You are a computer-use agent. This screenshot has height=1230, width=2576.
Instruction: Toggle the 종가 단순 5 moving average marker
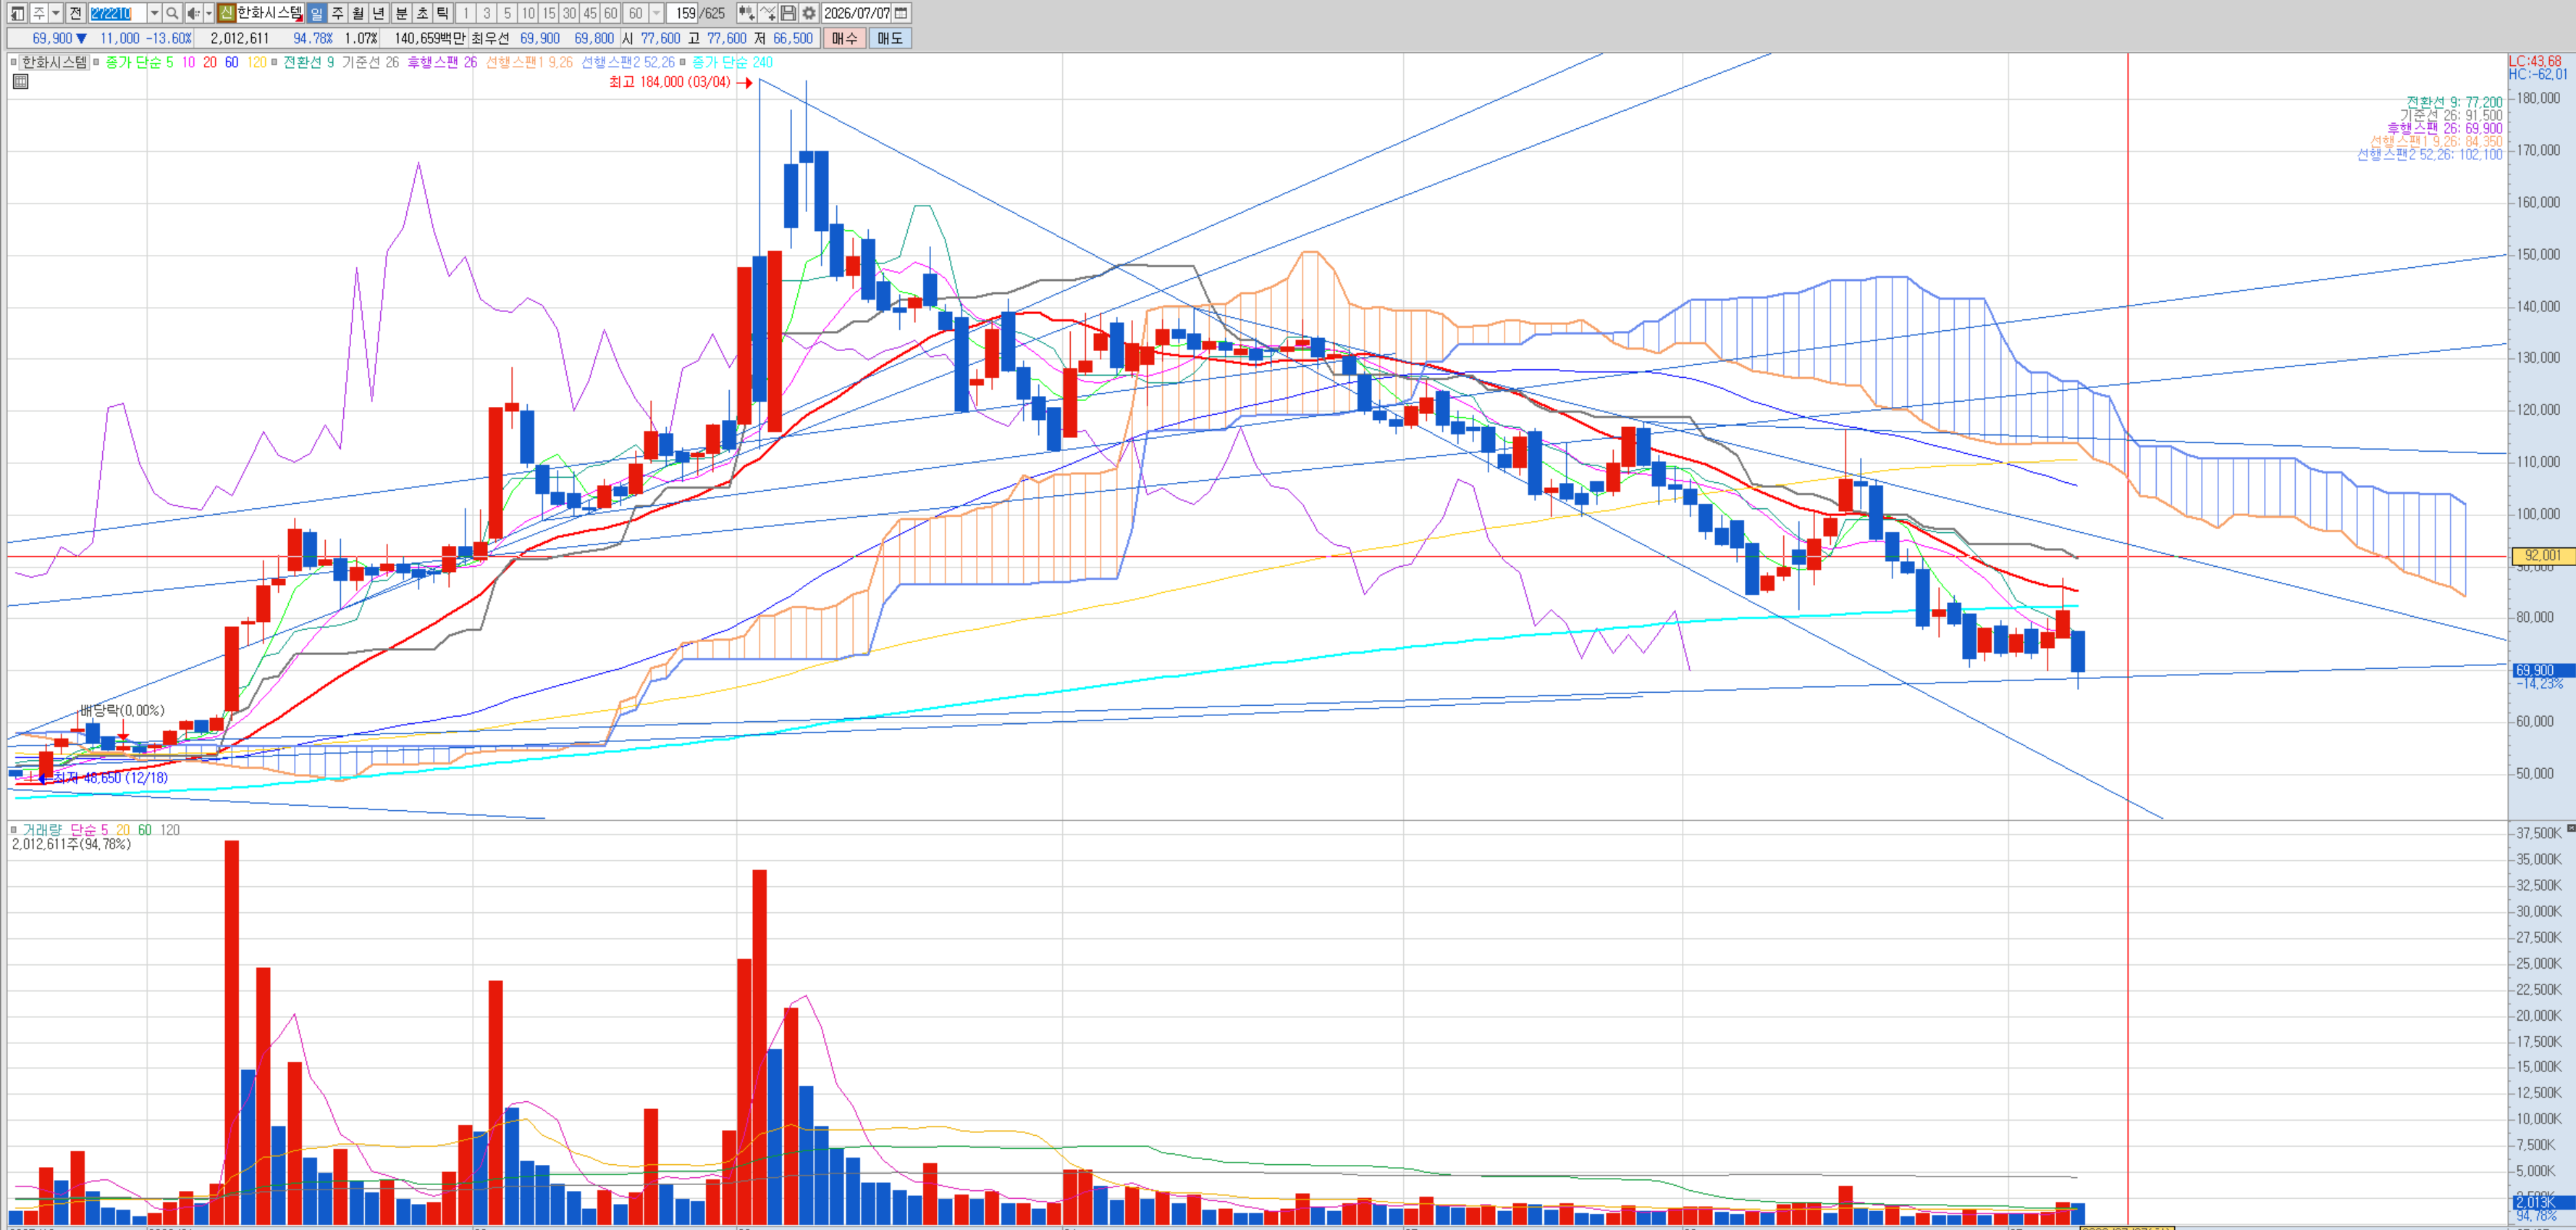click(97, 62)
